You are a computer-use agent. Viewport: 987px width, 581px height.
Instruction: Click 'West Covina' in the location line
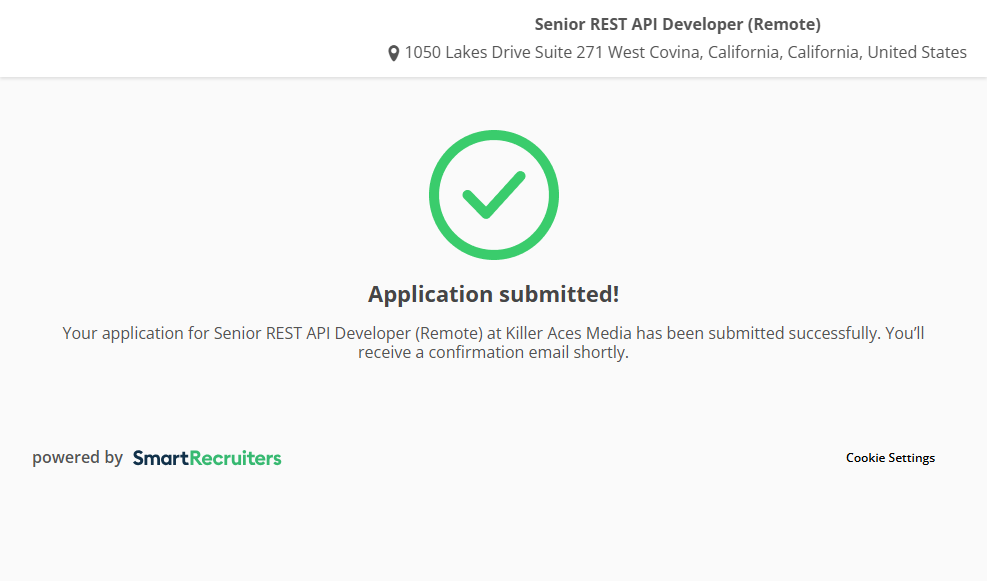(654, 53)
